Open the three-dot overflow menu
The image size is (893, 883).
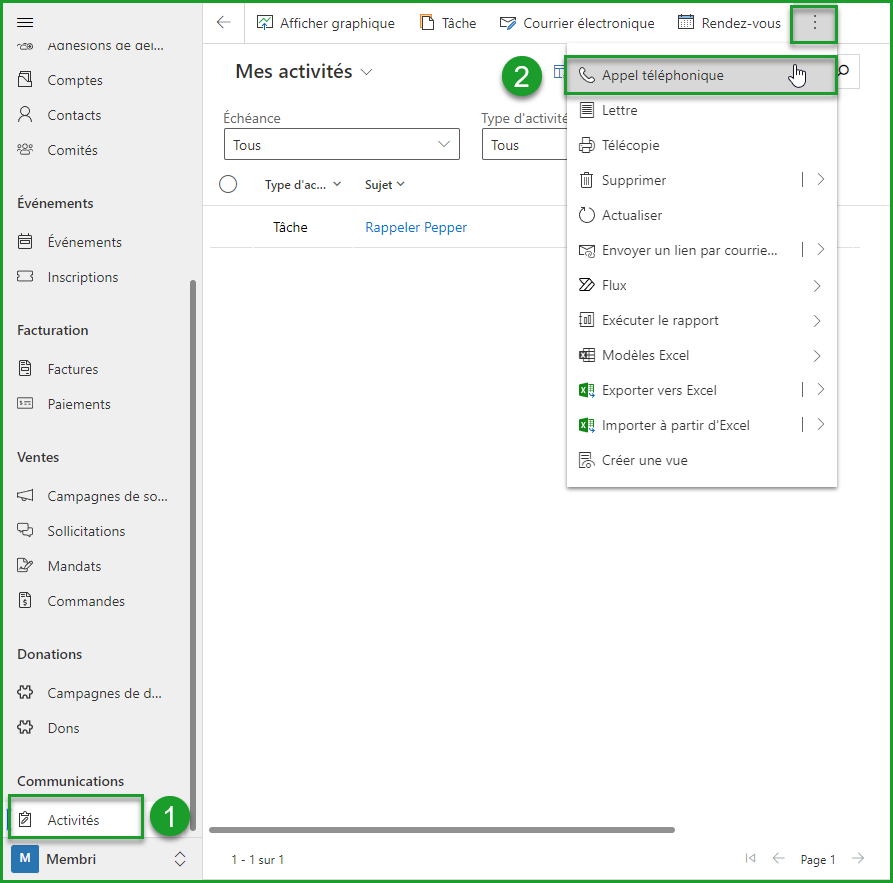pyautogui.click(x=814, y=23)
